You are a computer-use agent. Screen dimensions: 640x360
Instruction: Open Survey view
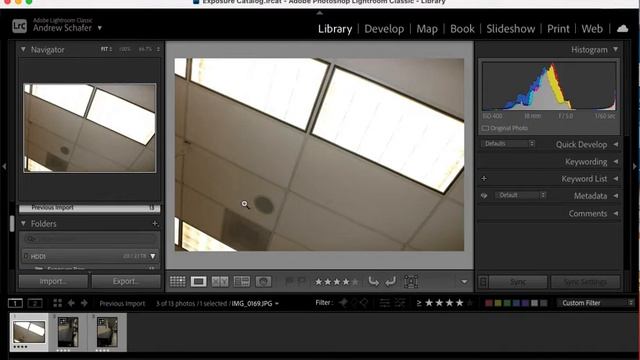[242, 281]
